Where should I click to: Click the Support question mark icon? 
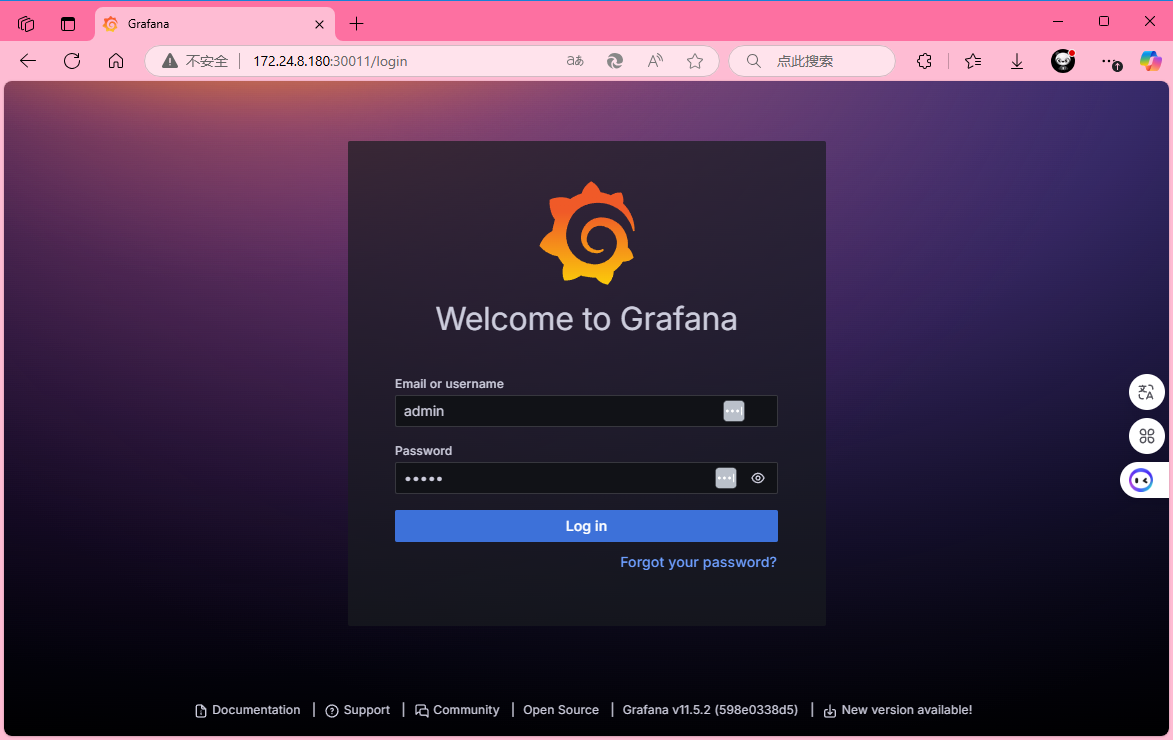332,711
